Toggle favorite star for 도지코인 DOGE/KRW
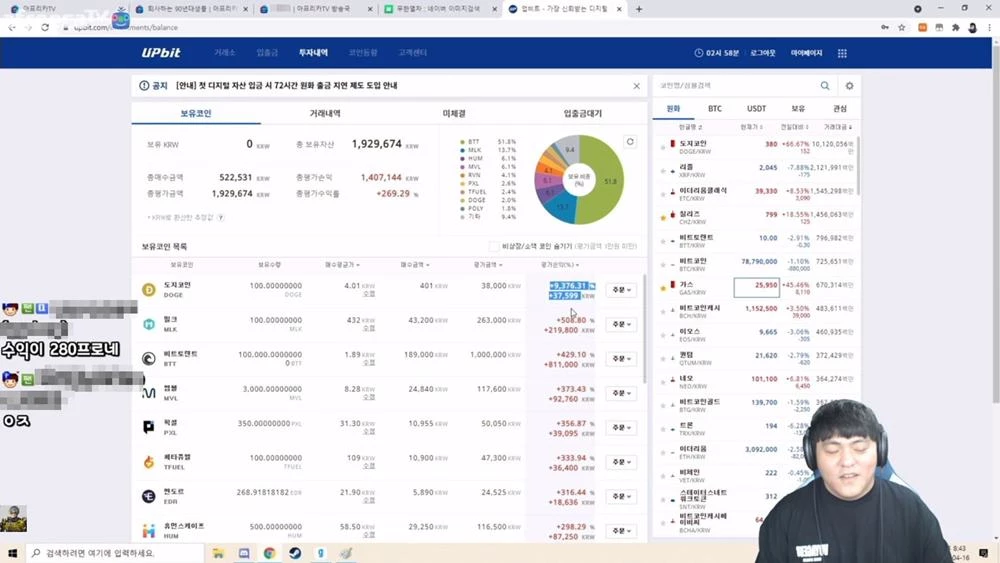This screenshot has width=1000, height=563. tap(662, 147)
